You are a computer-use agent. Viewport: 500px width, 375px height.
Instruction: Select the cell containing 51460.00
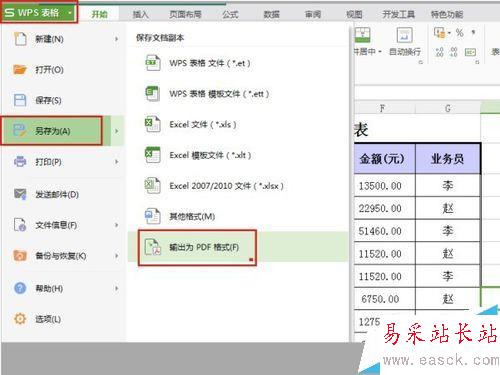pyautogui.click(x=385, y=231)
